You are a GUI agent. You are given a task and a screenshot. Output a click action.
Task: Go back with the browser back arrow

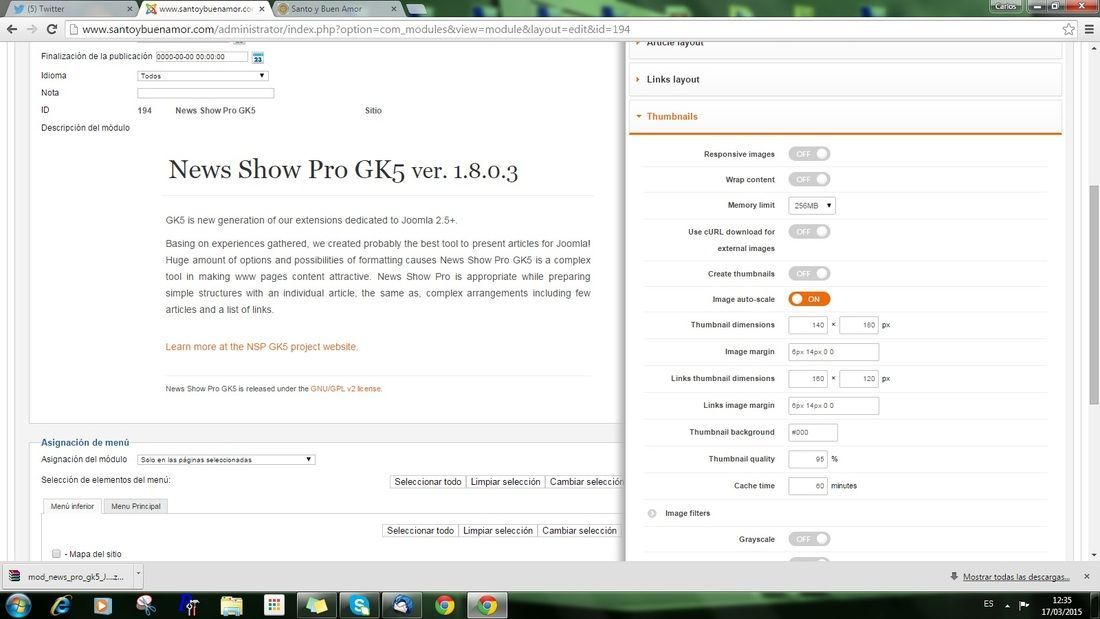point(11,29)
